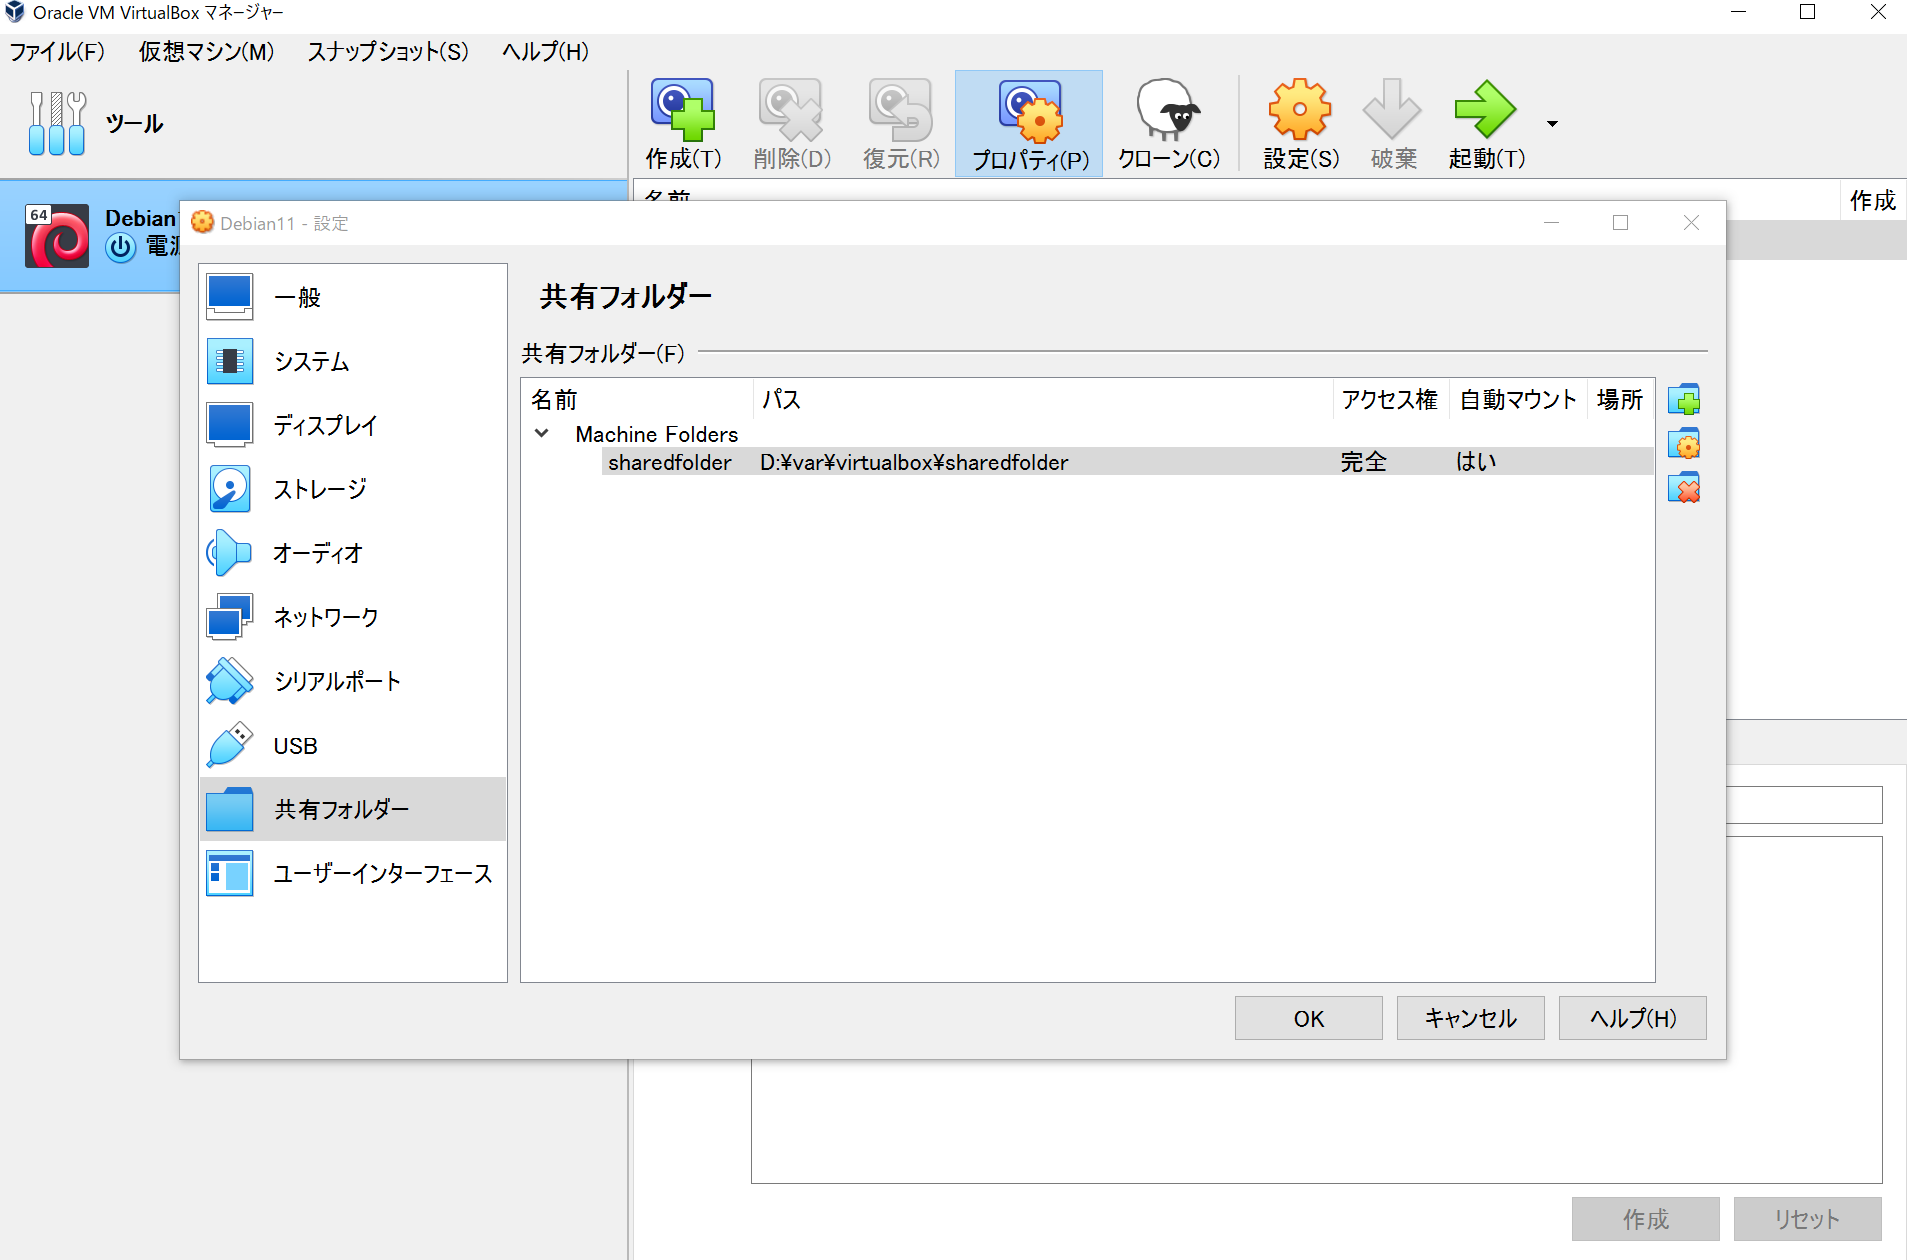The image size is (1907, 1260).
Task: Select the sharedfolder row
Action: tap(1127, 462)
